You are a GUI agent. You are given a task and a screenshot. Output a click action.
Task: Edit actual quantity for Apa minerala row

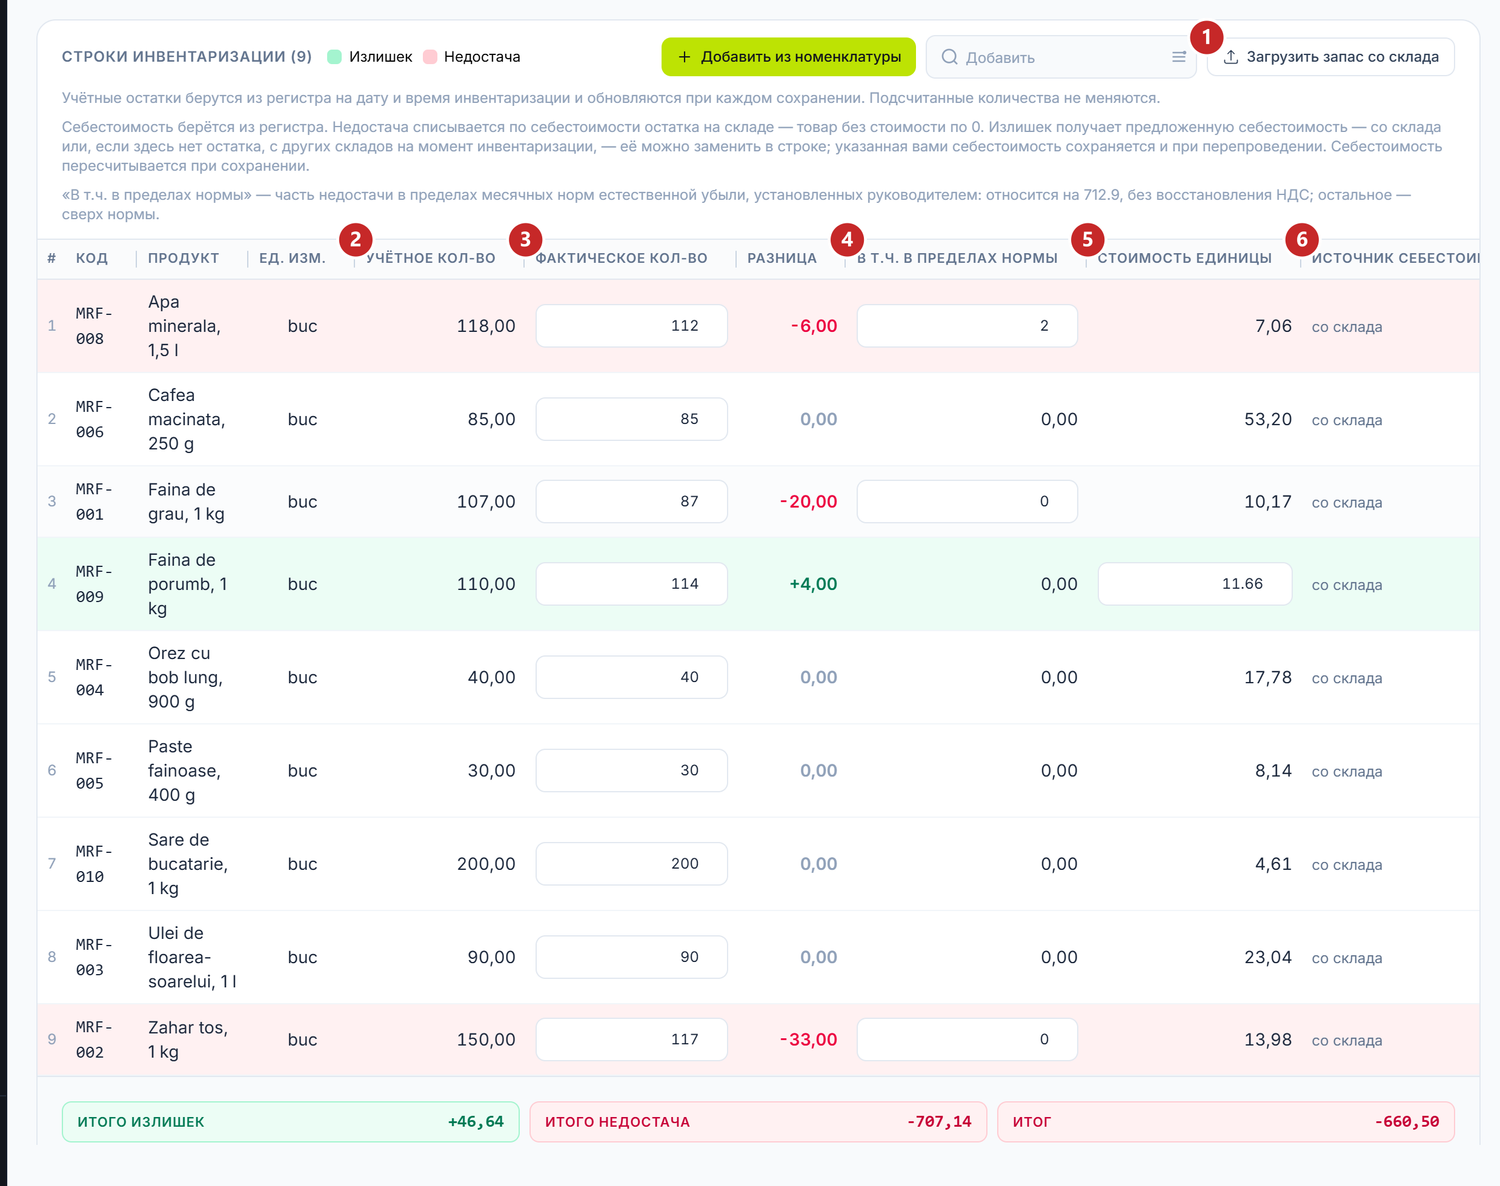631,326
